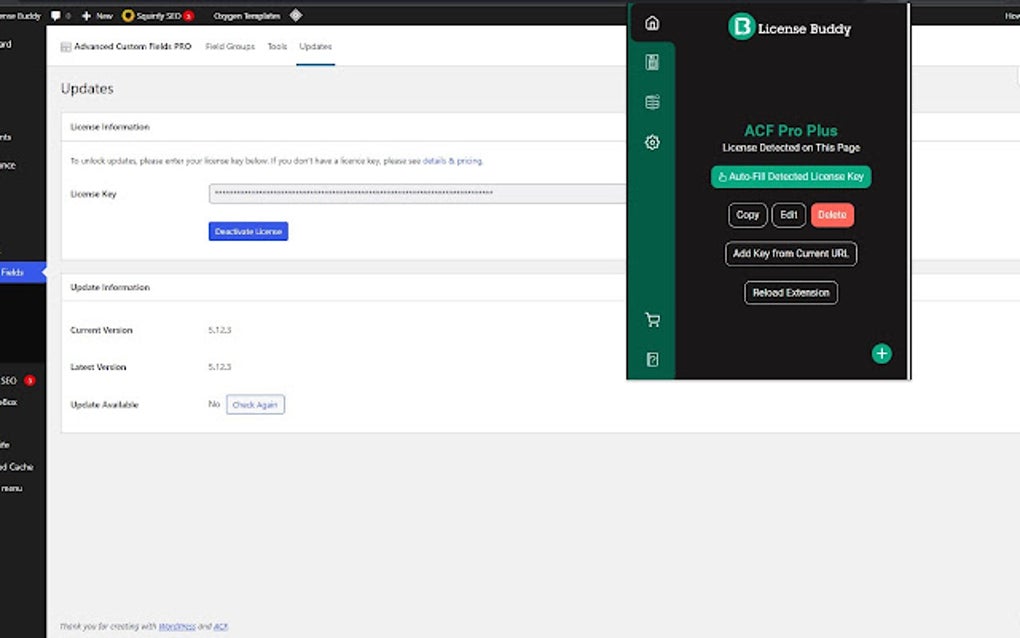Screen dimensions: 1020x638
Task: Open the Home panel in License Buddy sidebar
Action: [x=652, y=22]
